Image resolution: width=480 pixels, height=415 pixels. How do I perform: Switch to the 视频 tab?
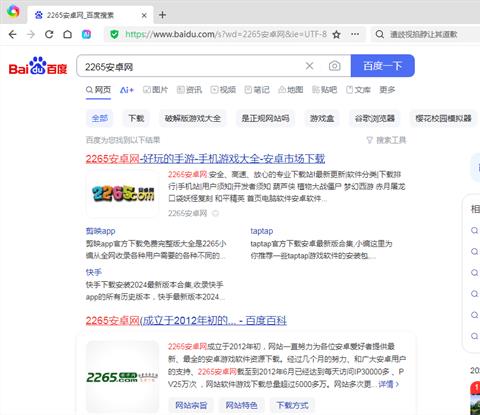(223, 90)
